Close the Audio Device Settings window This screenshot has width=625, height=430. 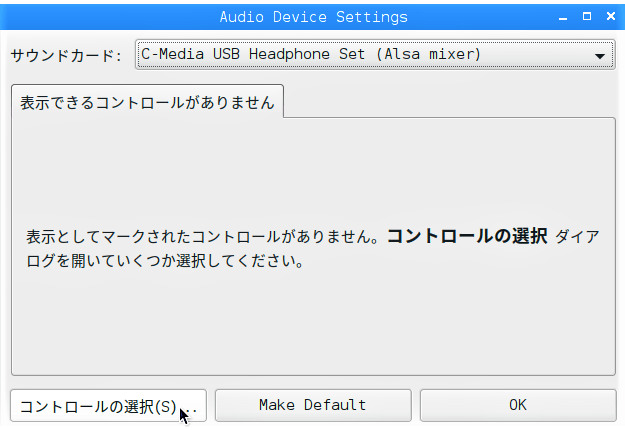611,16
